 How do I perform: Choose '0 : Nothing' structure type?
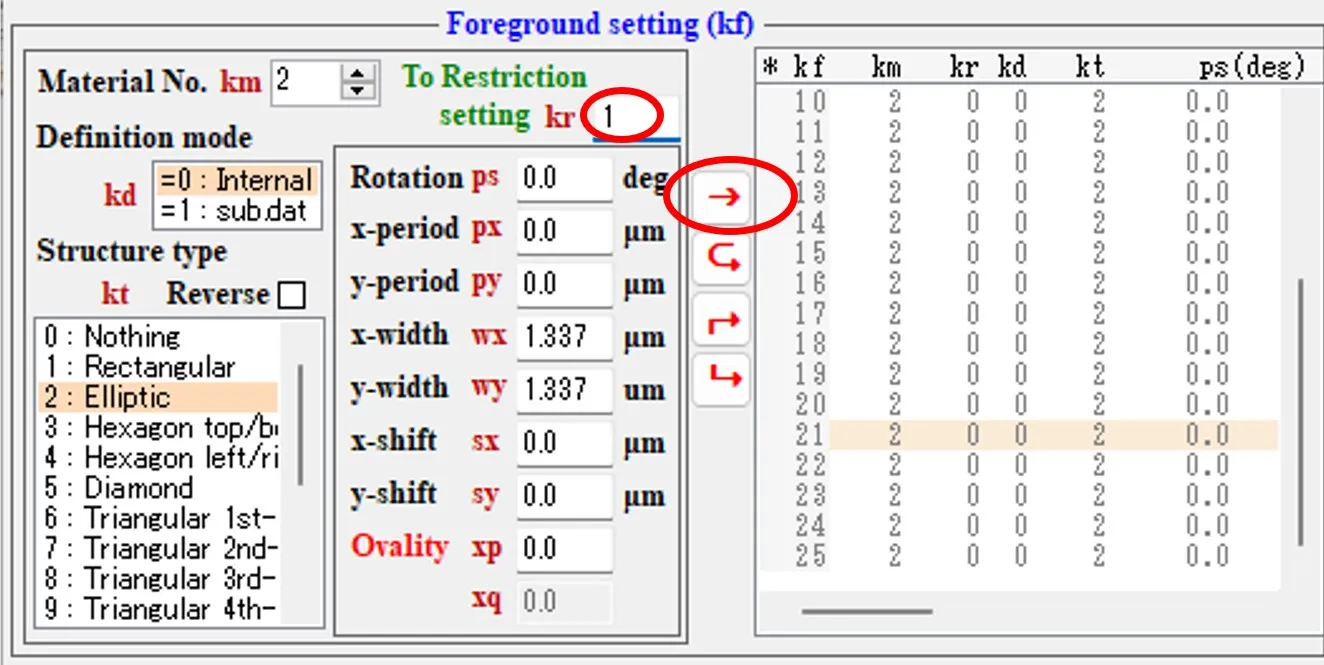(158, 336)
